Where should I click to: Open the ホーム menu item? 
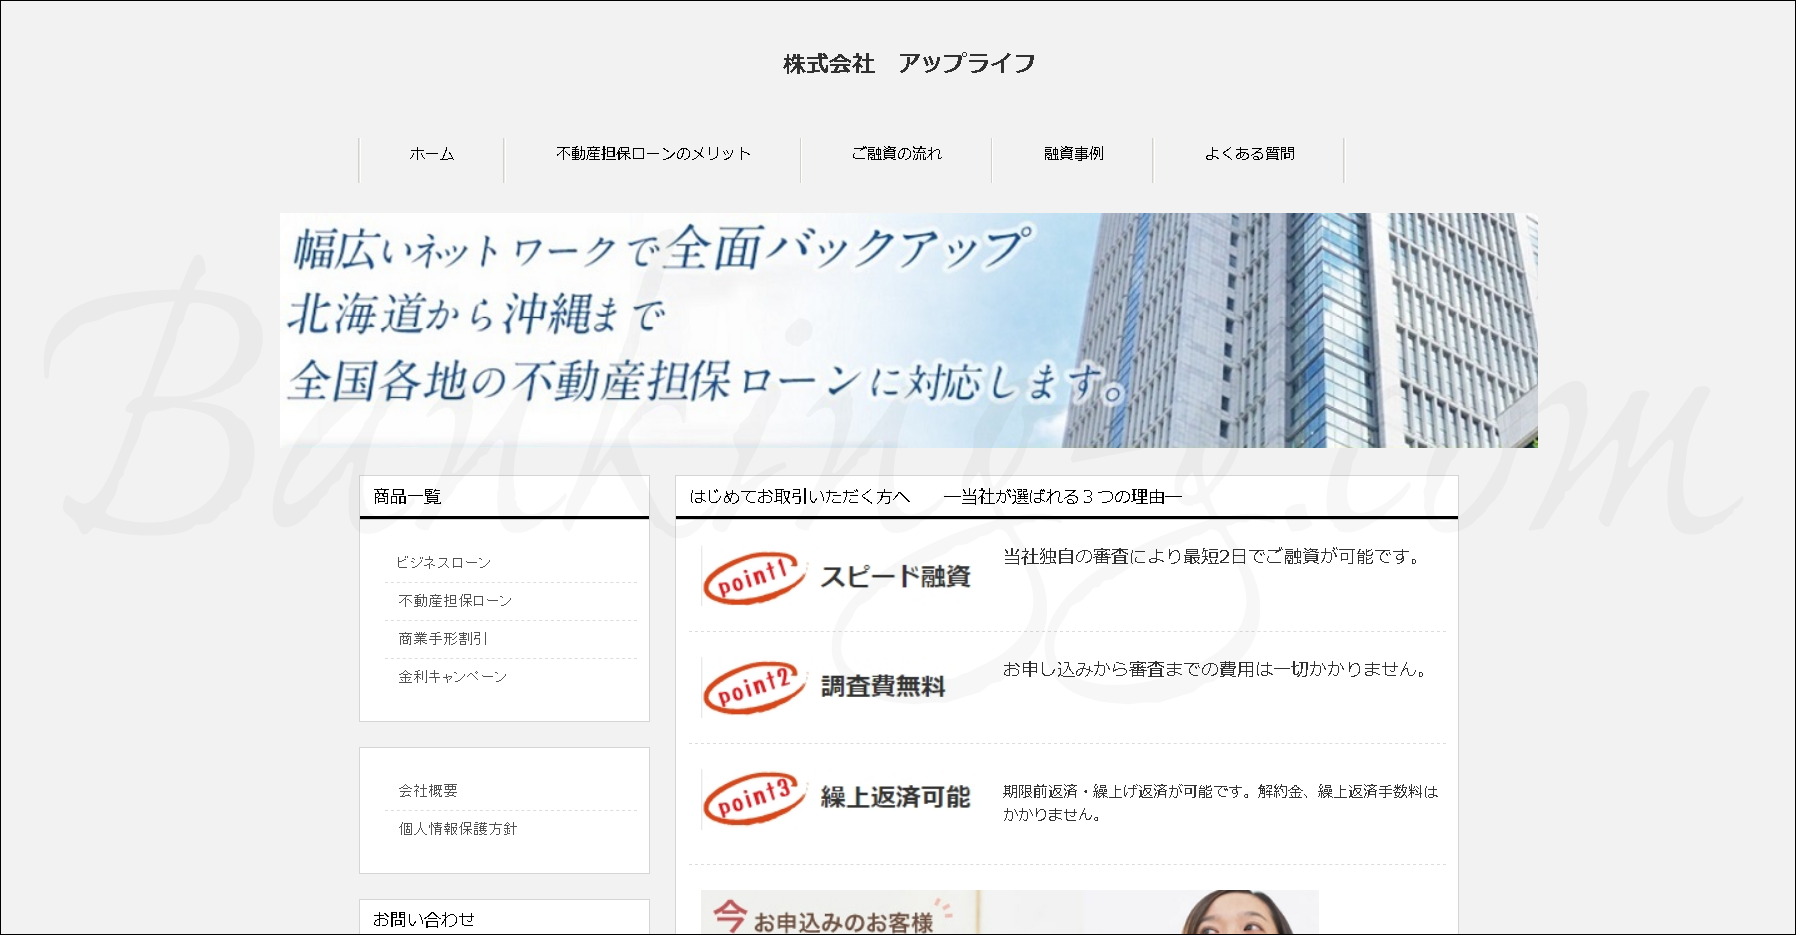point(432,154)
